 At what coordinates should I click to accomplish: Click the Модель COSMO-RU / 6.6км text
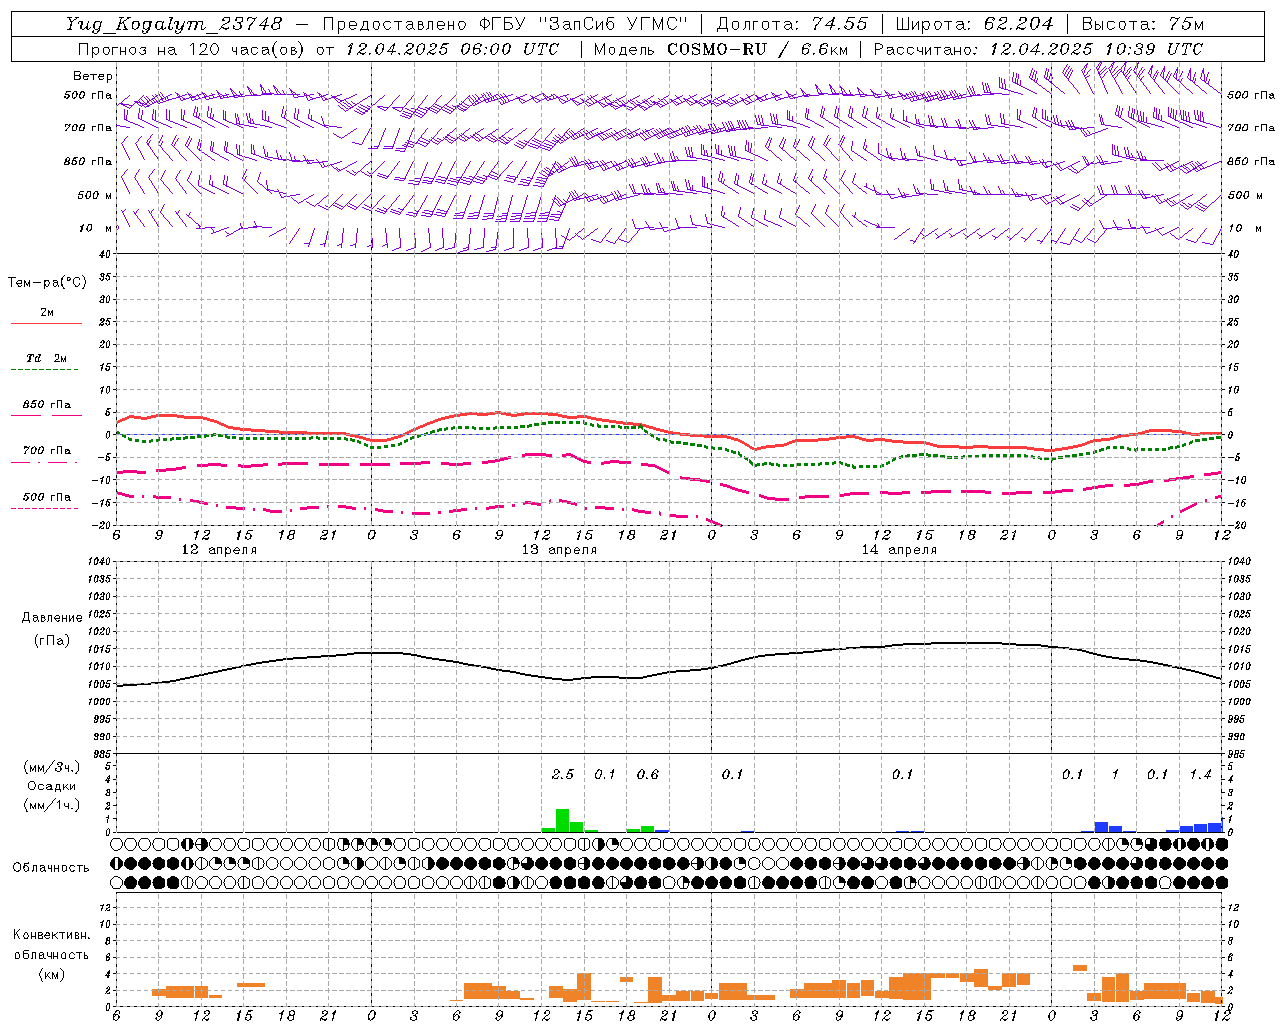pos(720,49)
